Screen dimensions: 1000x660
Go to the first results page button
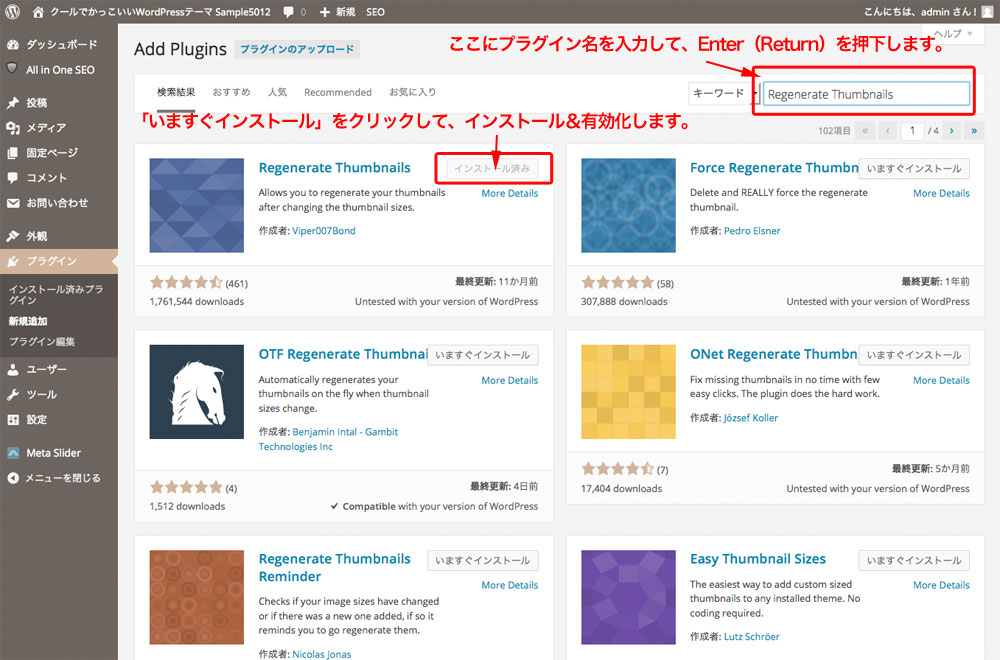[x=865, y=131]
